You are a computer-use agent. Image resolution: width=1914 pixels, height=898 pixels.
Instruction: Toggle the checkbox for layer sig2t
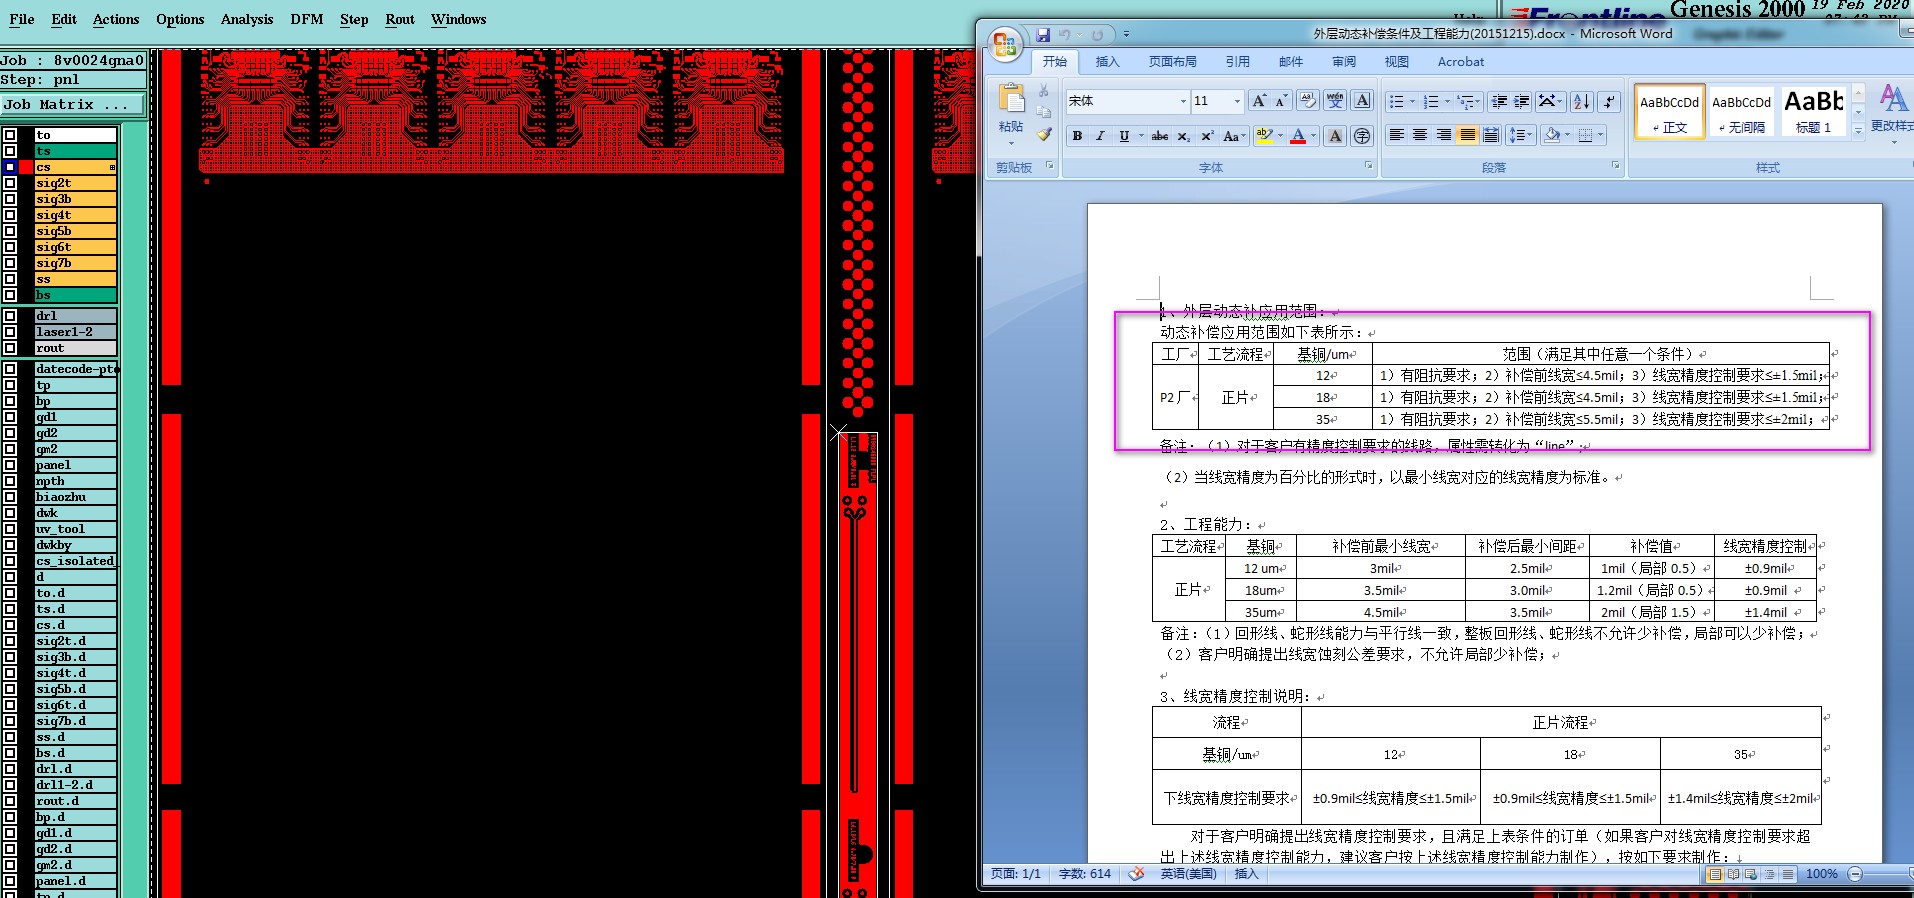coord(10,183)
